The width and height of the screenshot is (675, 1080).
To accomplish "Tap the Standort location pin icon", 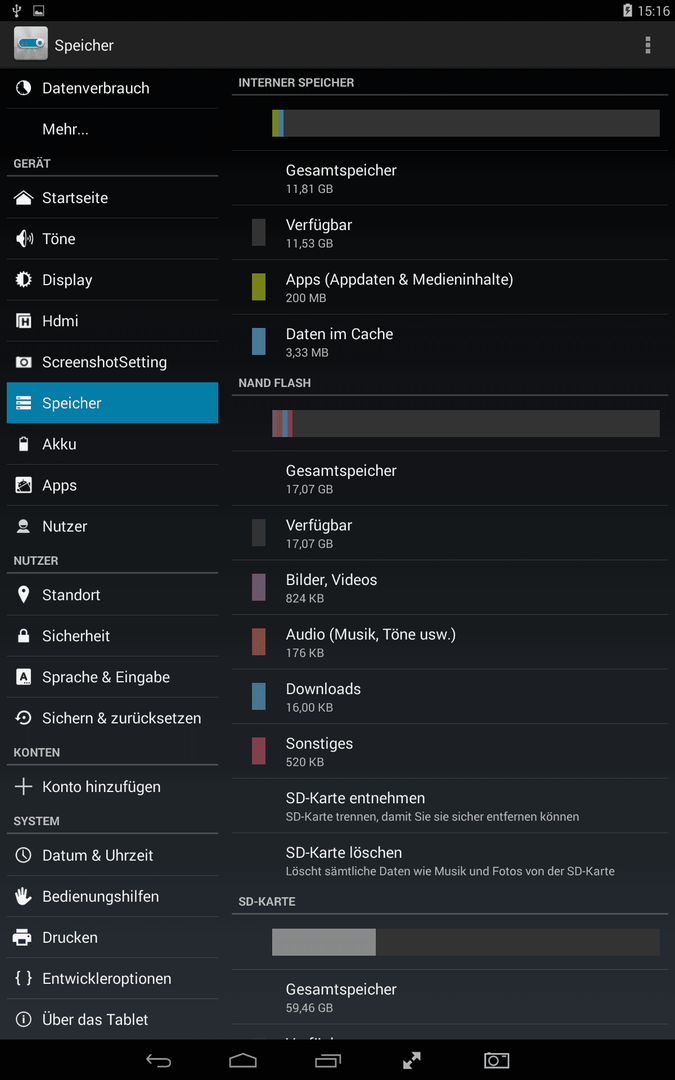I will (x=23, y=595).
